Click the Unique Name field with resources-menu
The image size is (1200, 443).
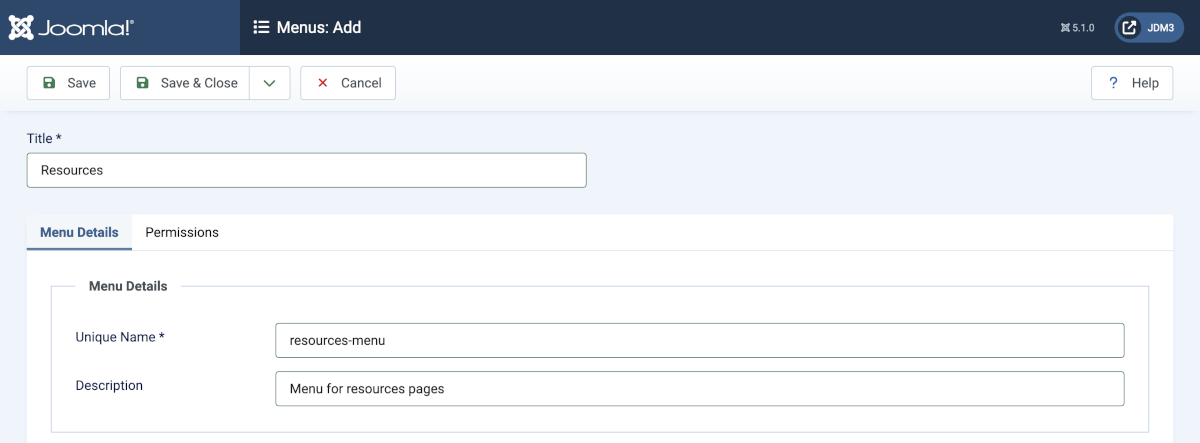pyautogui.click(x=699, y=340)
